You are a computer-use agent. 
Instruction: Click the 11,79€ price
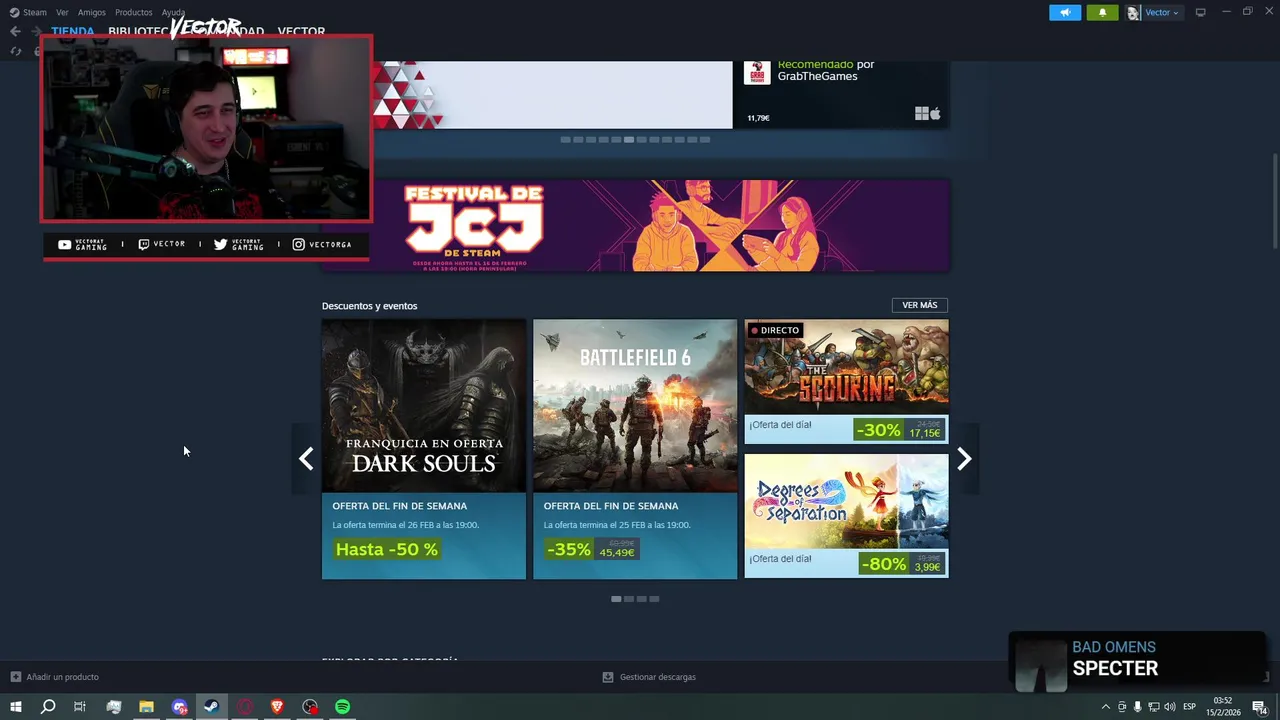tap(759, 118)
